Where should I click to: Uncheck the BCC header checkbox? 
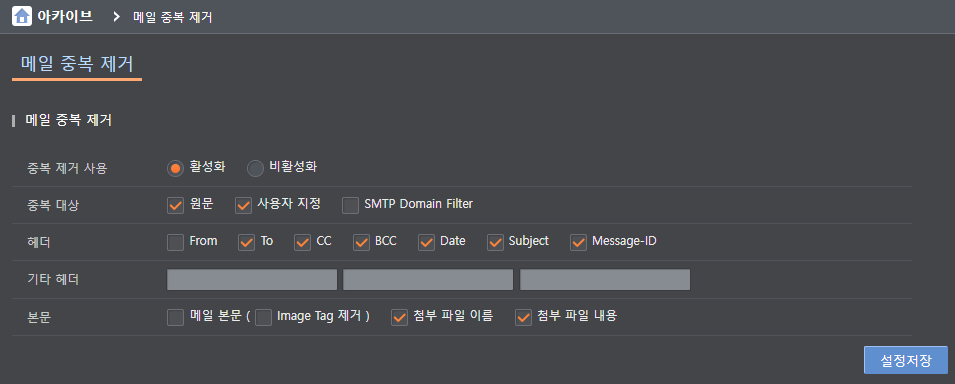(361, 243)
